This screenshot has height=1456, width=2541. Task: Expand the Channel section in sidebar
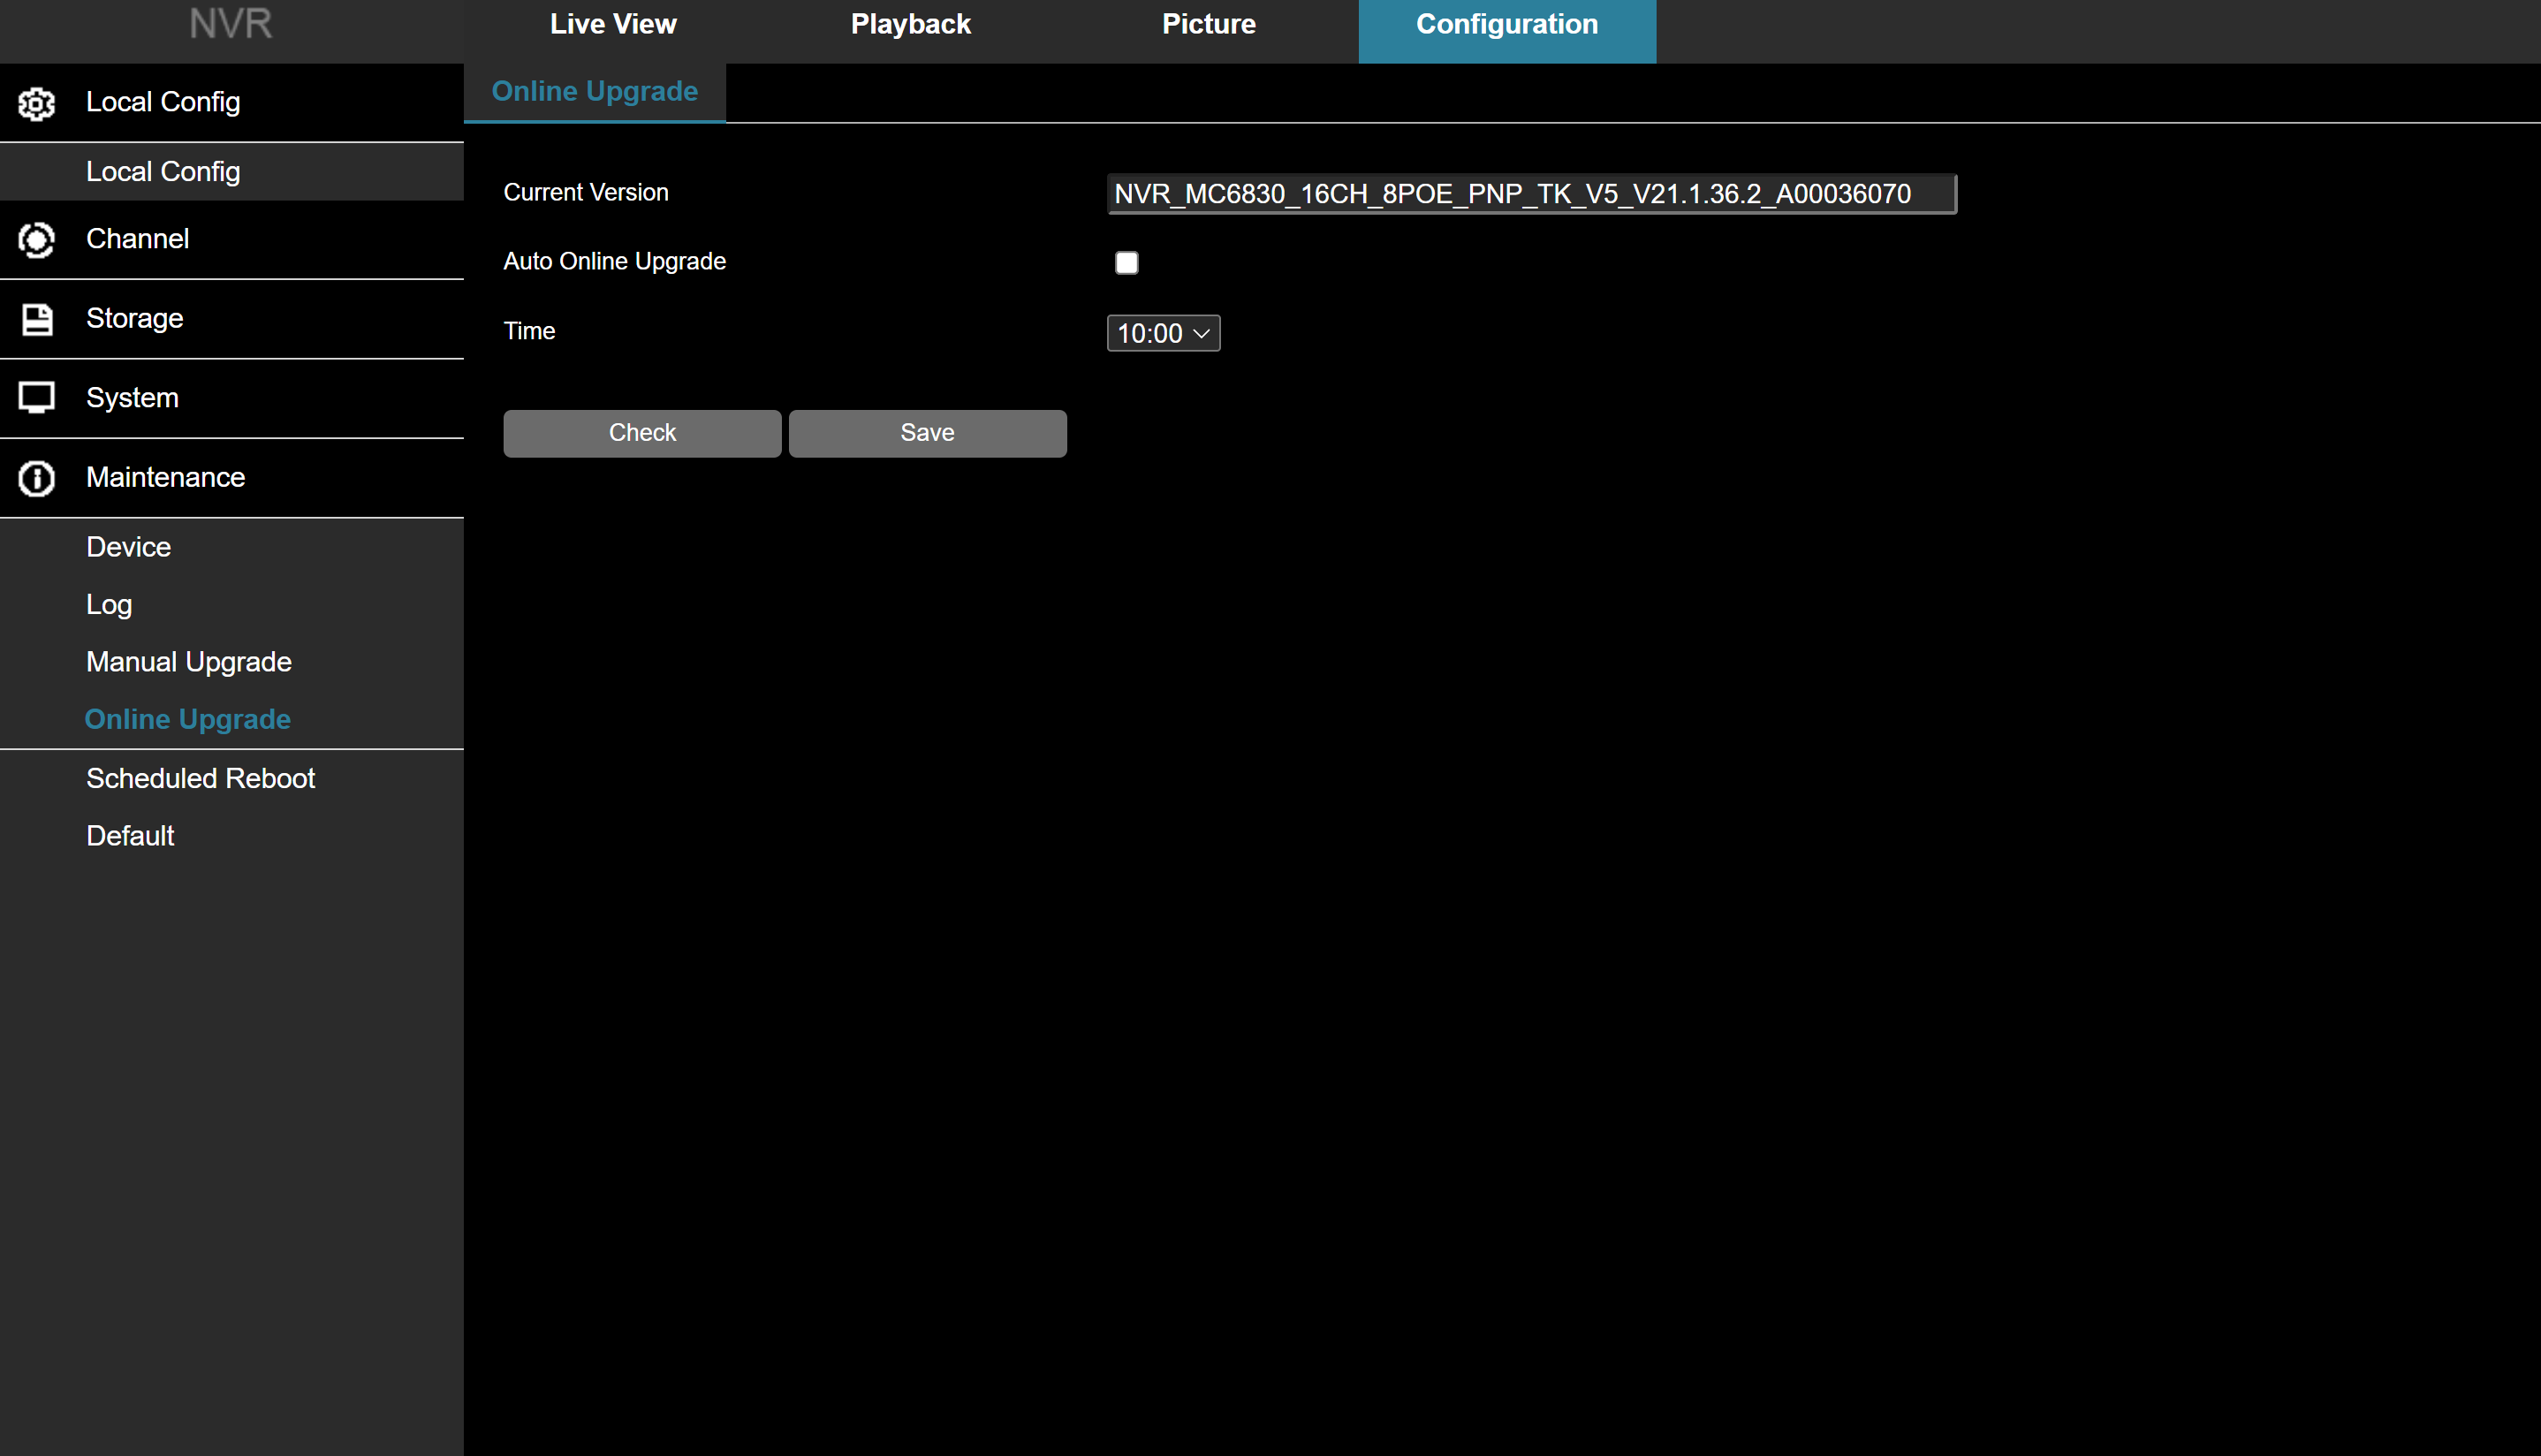[x=137, y=239]
